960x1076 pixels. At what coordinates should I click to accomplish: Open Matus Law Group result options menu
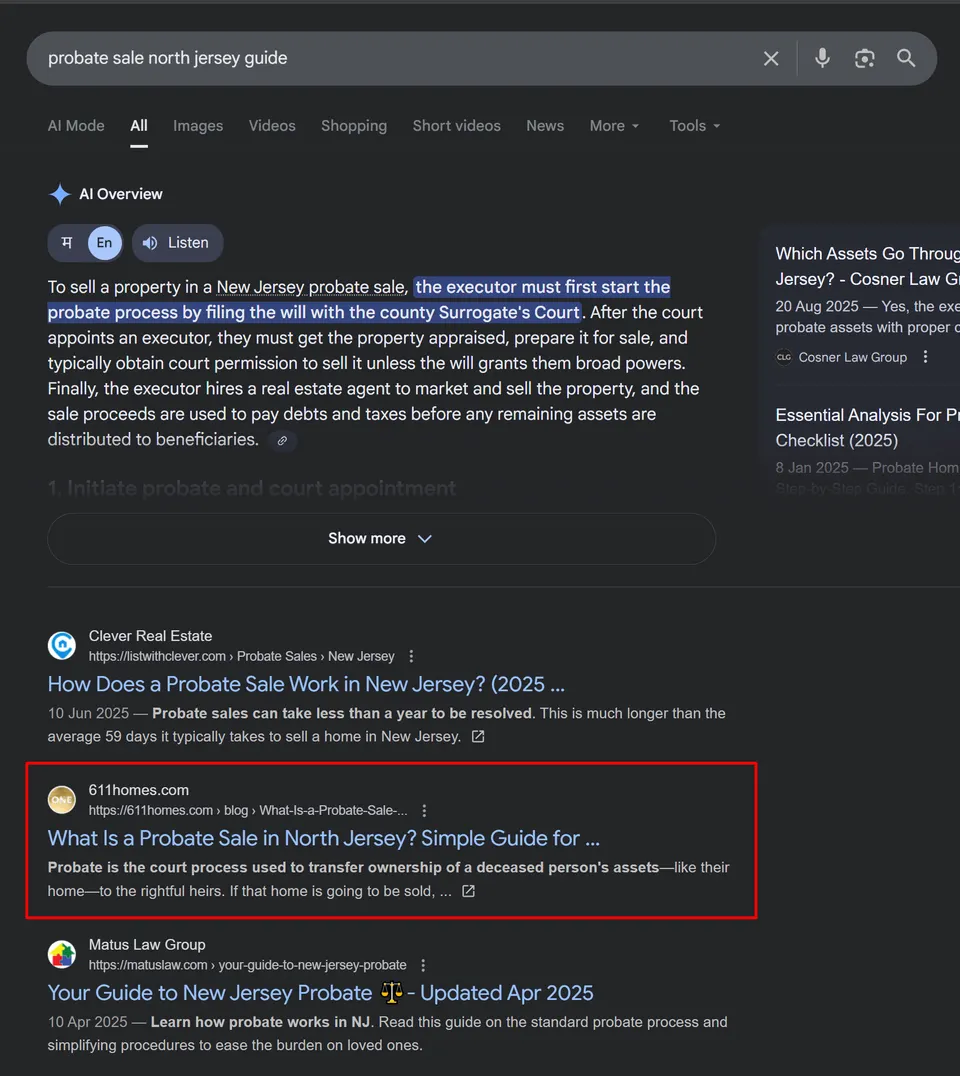click(x=423, y=966)
